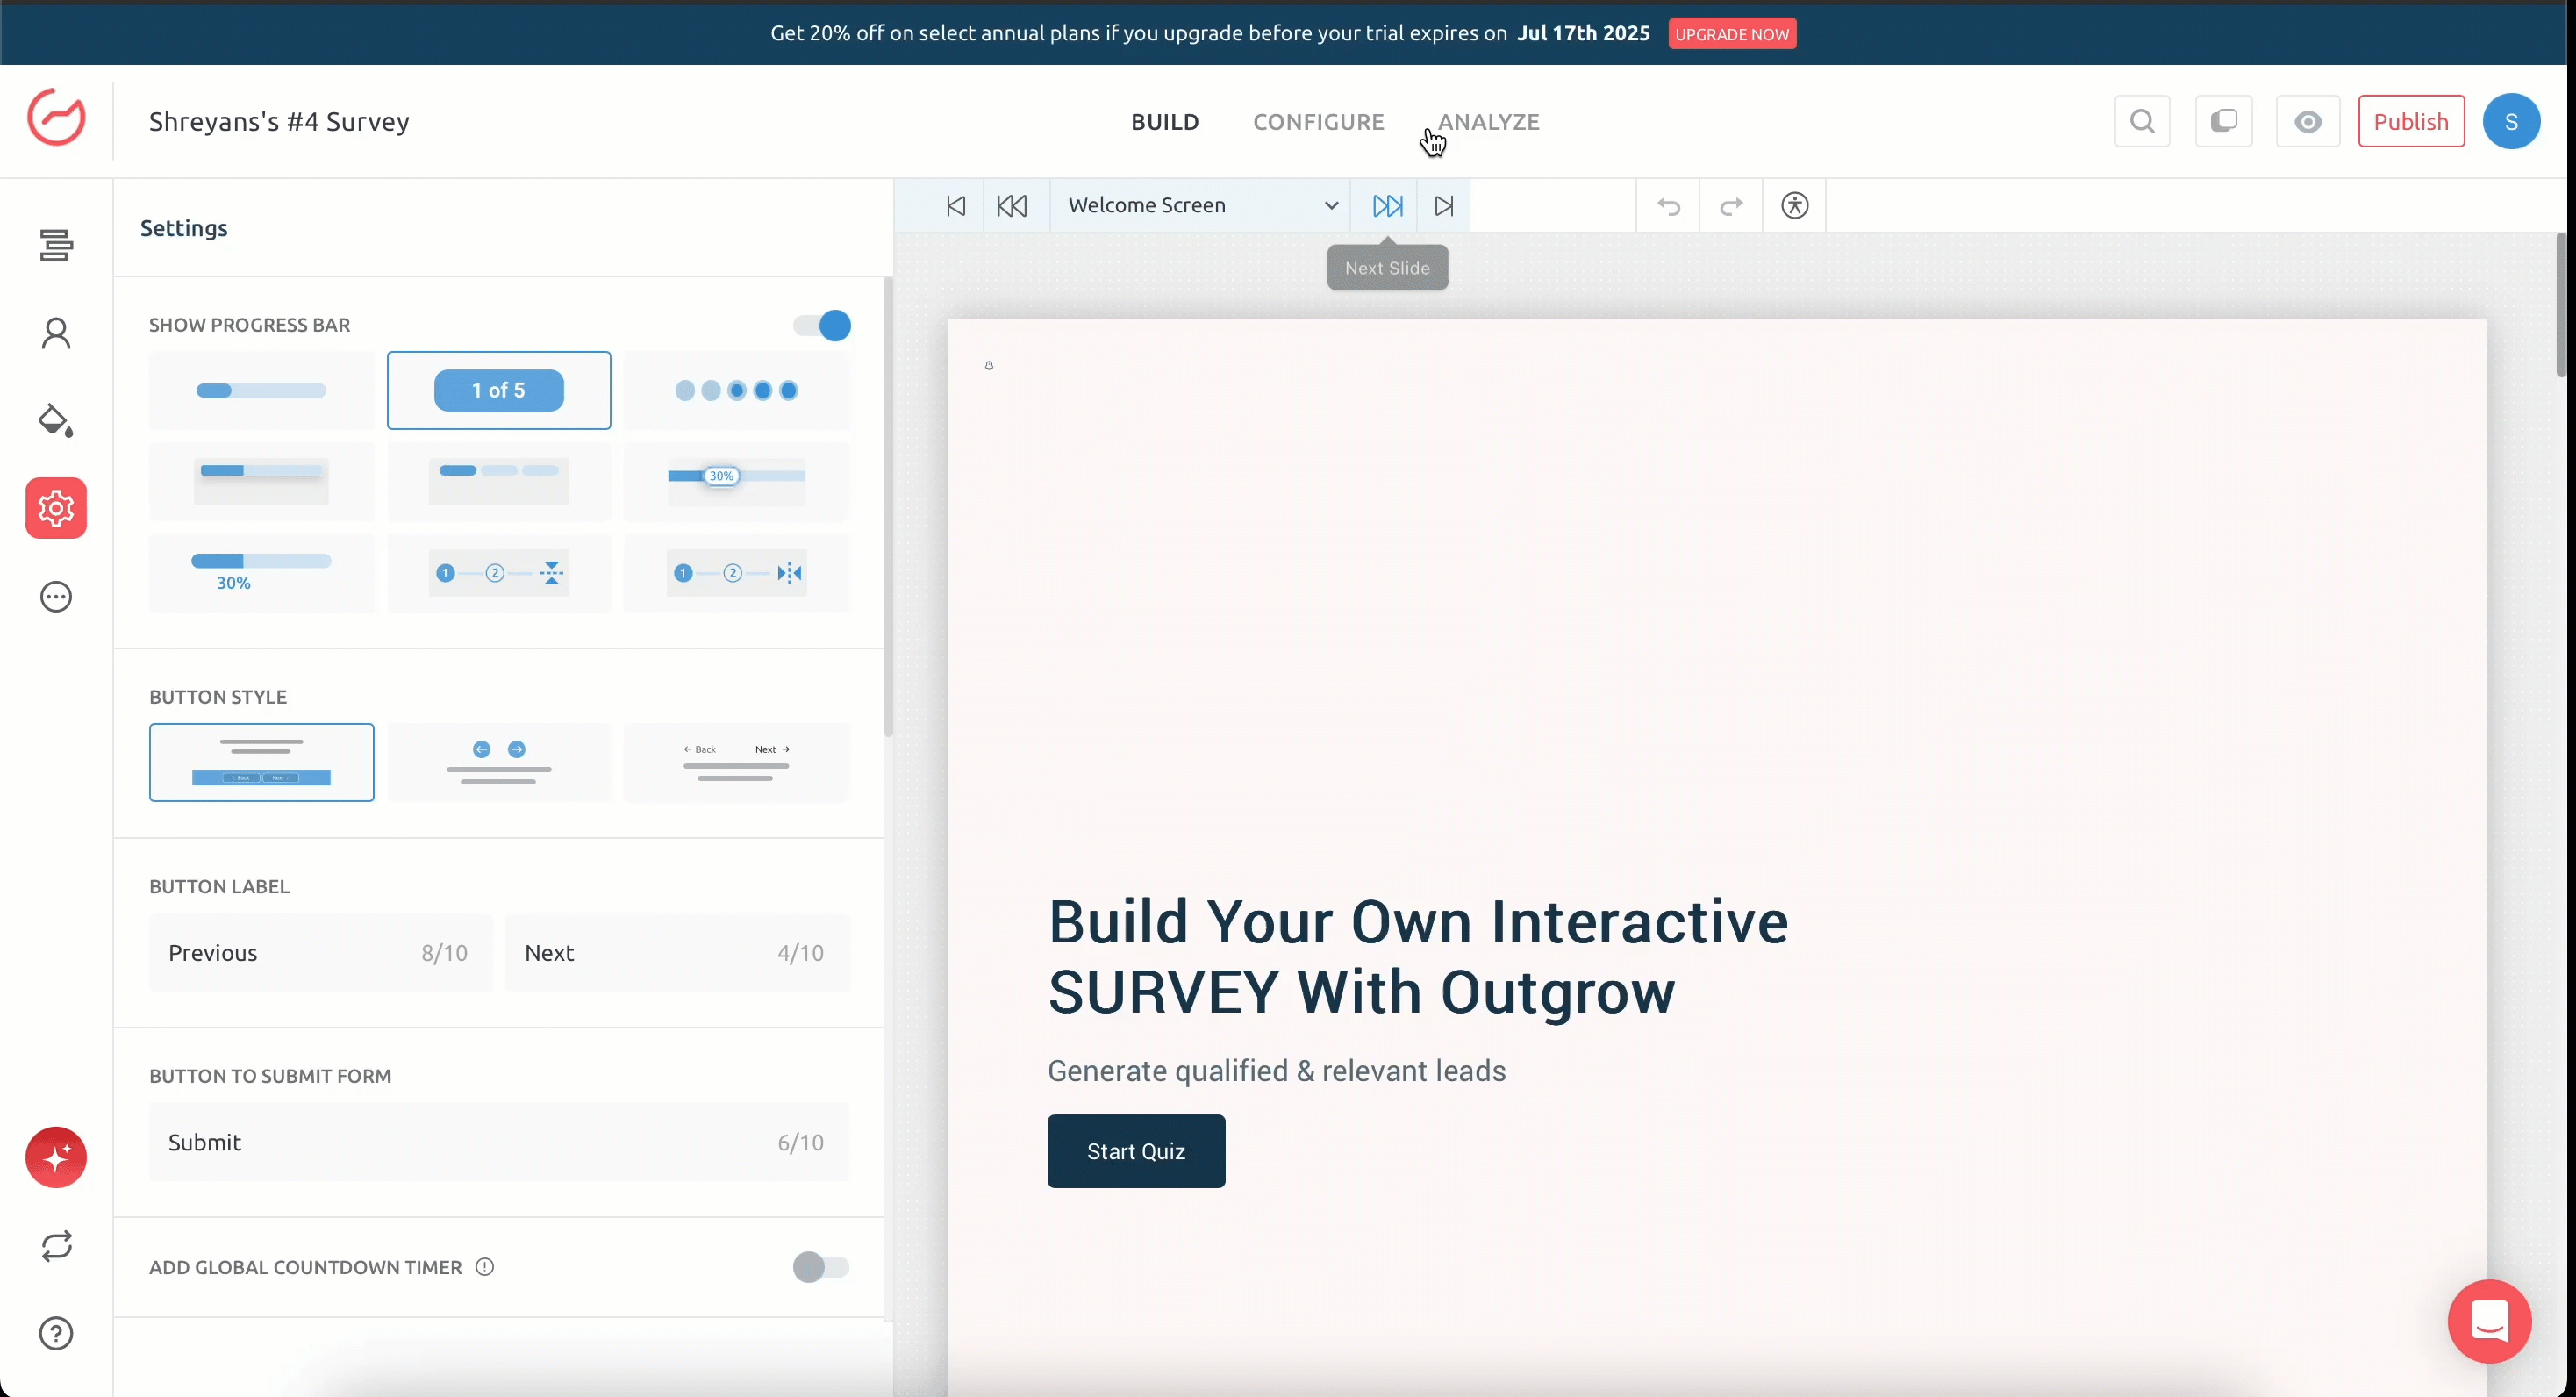This screenshot has width=2576, height=1397.
Task: Switch to the ANALYZE tab
Action: point(1489,121)
